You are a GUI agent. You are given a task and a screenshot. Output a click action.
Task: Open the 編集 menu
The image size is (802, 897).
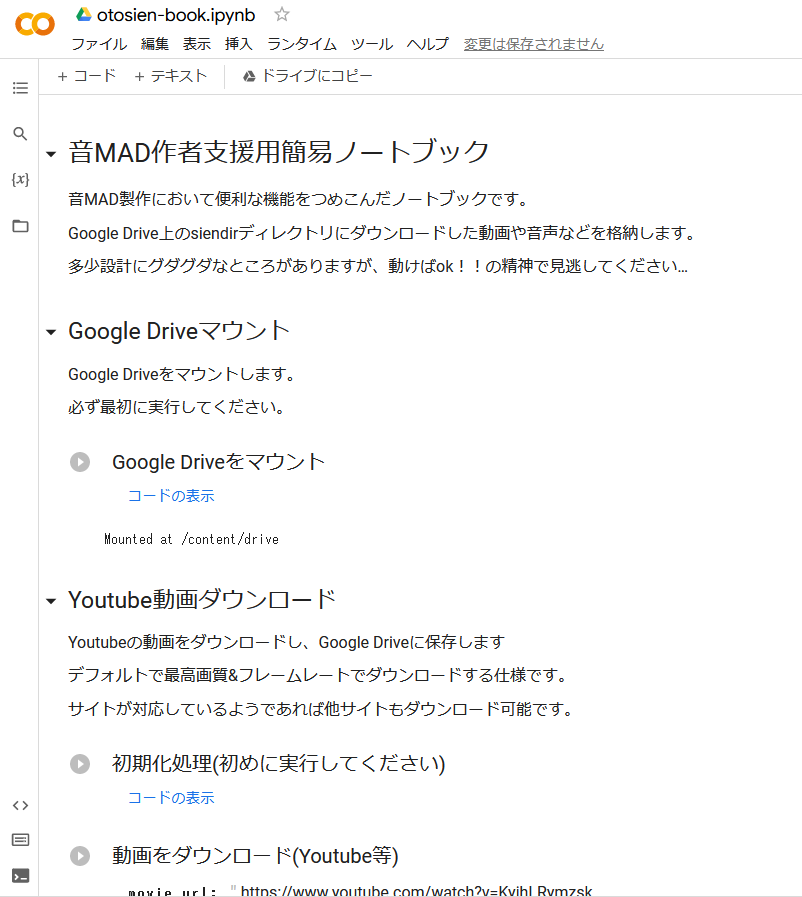155,44
